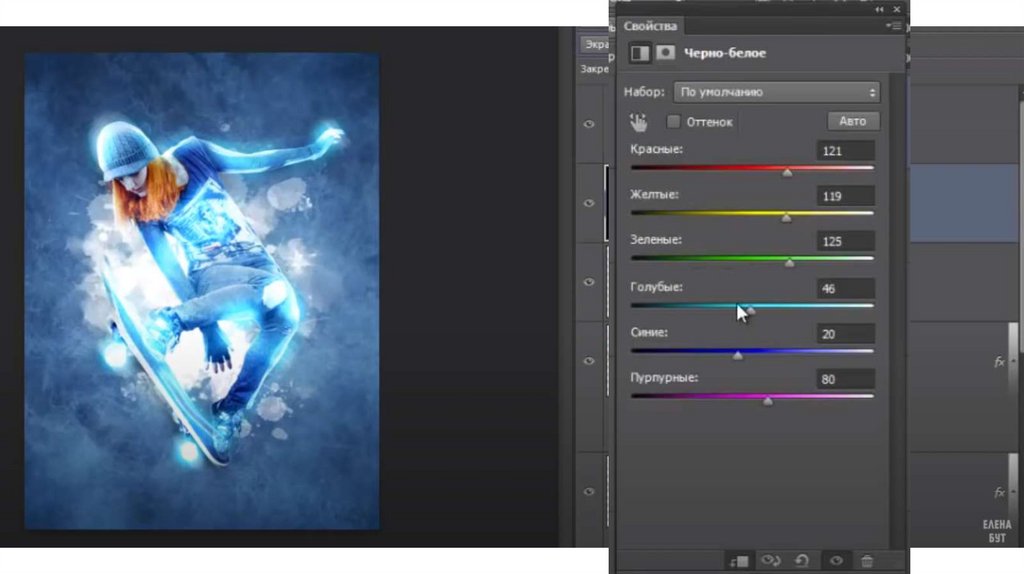The height and width of the screenshot is (574, 1024).
Task: Toggle the topmost layer eye in the Layers panel
Action: point(589,123)
